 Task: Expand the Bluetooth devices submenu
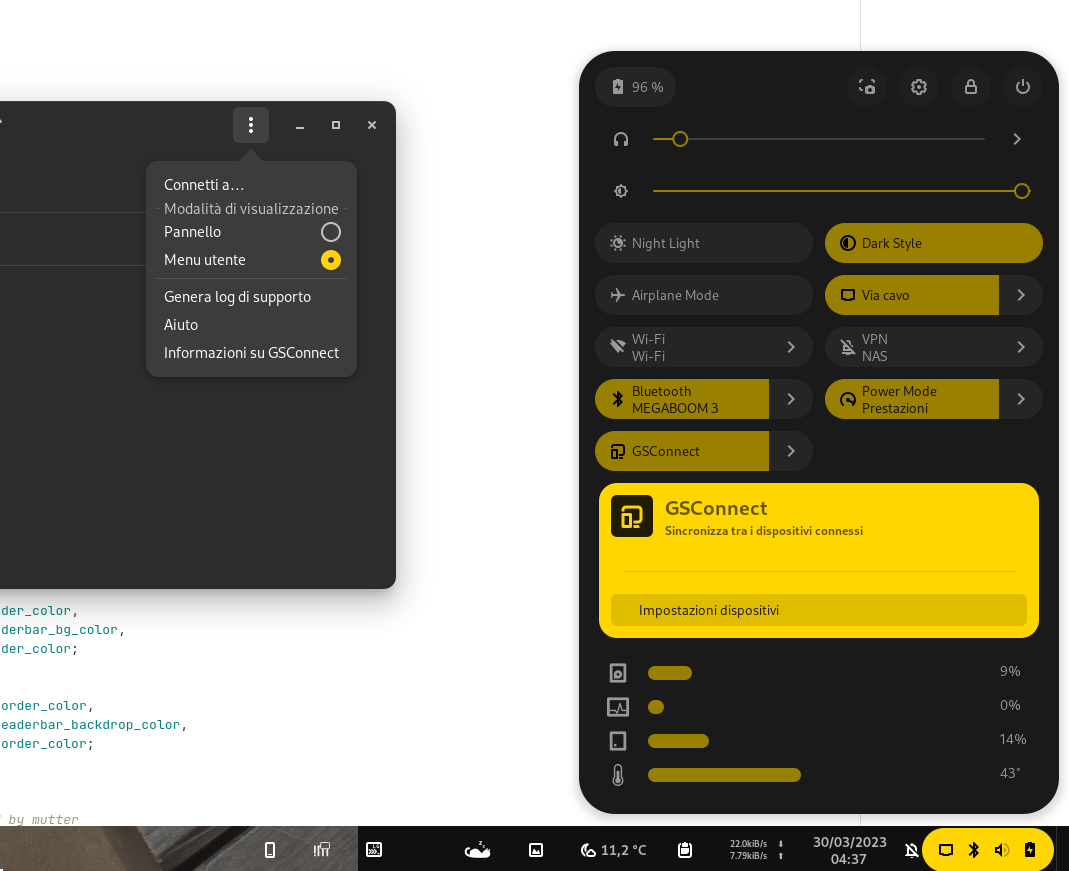click(791, 399)
